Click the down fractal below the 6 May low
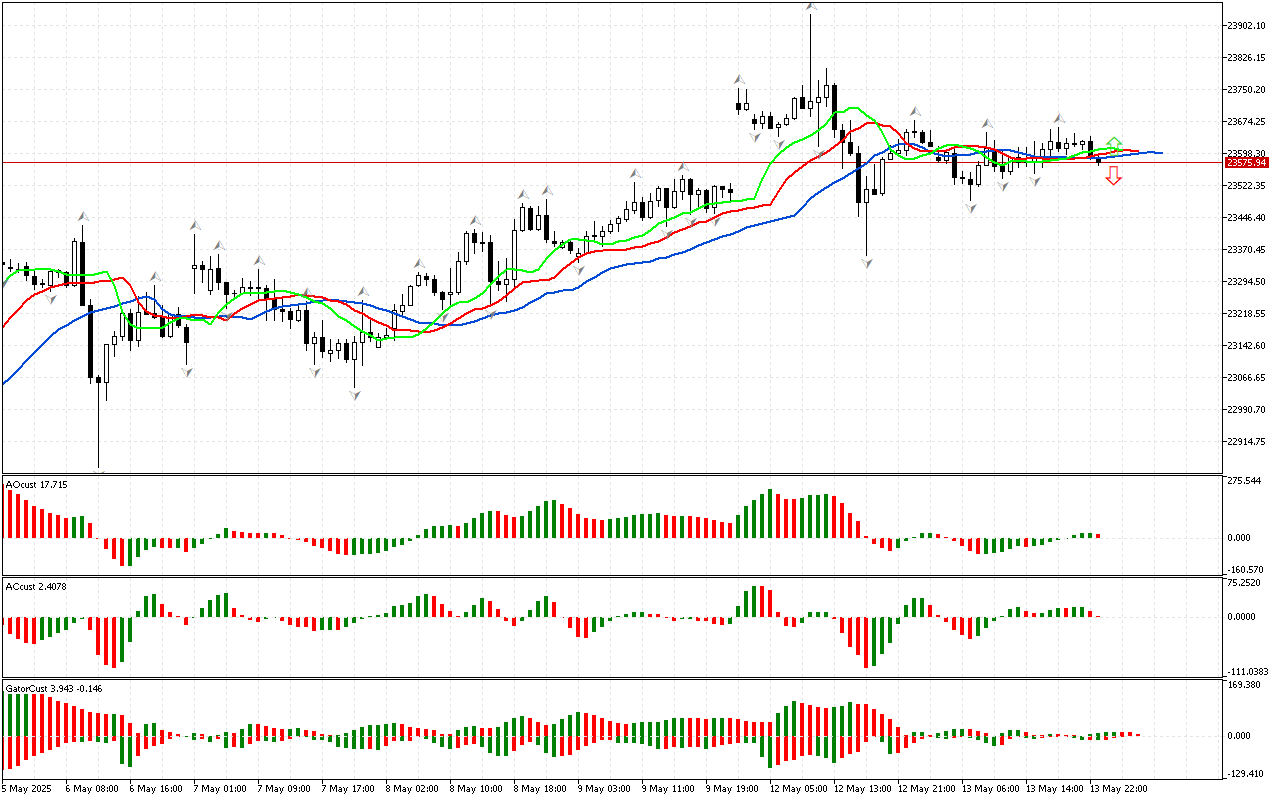 click(x=99, y=471)
